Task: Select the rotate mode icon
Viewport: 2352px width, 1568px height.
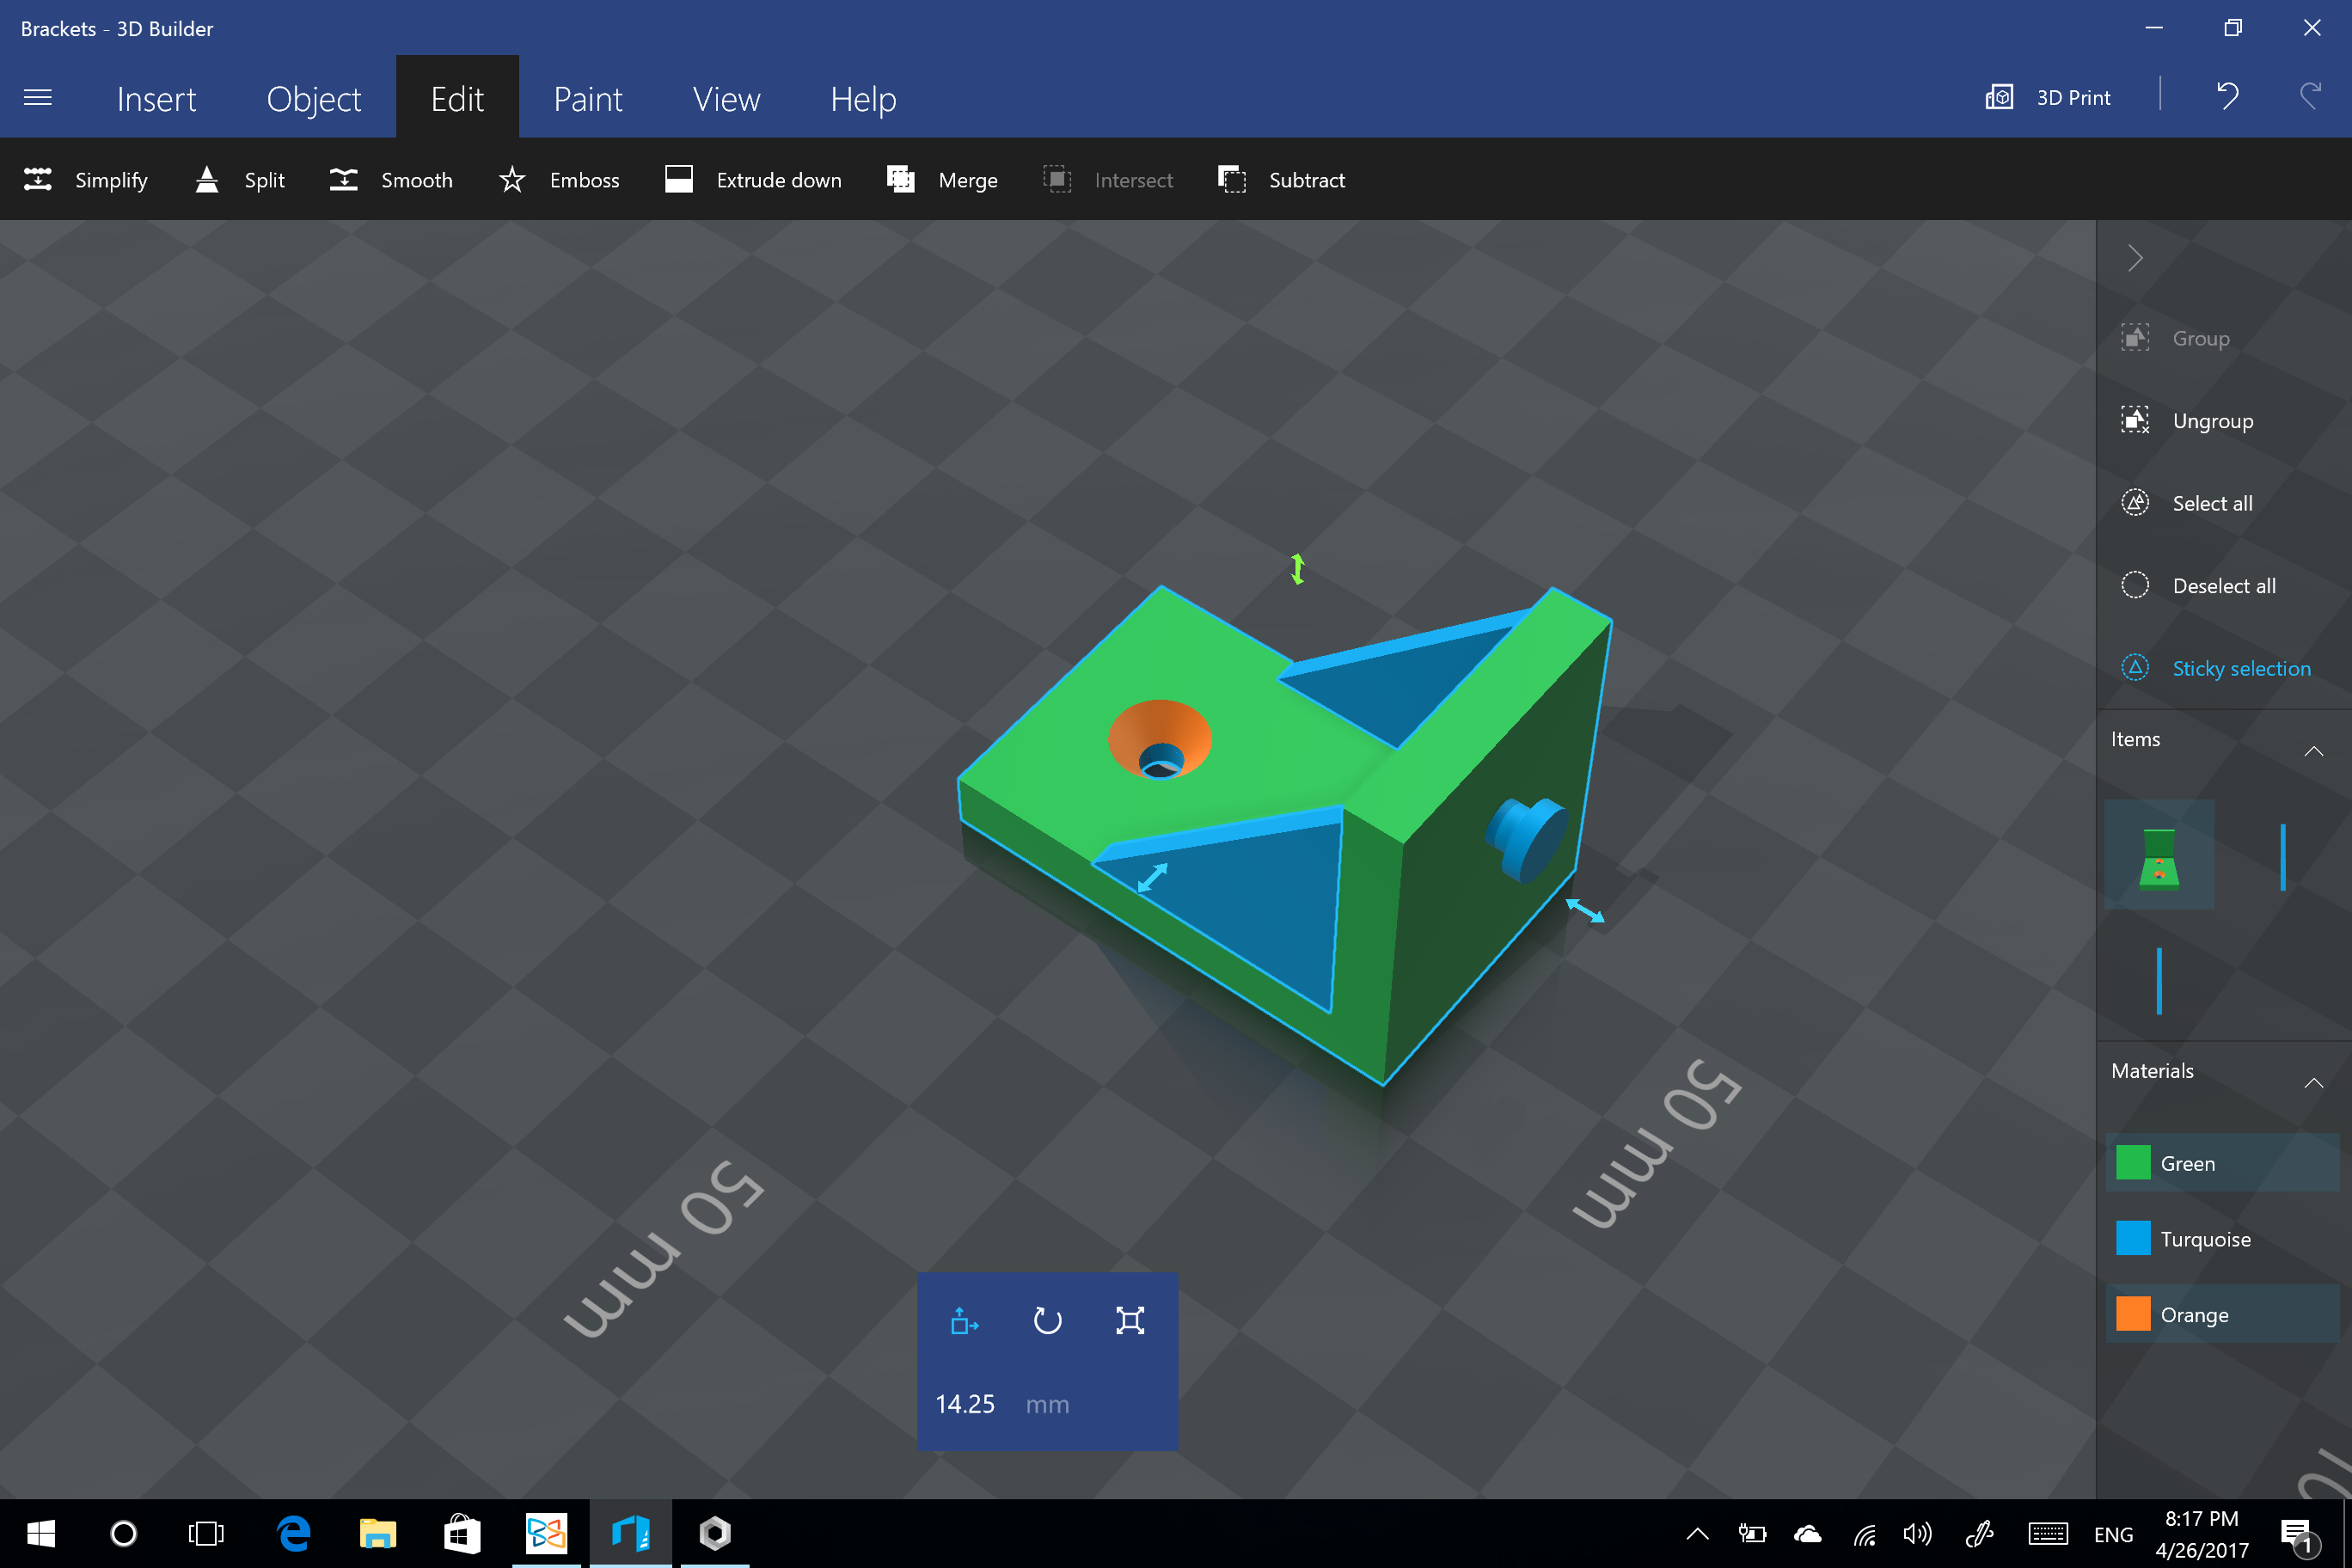Action: click(1047, 1321)
